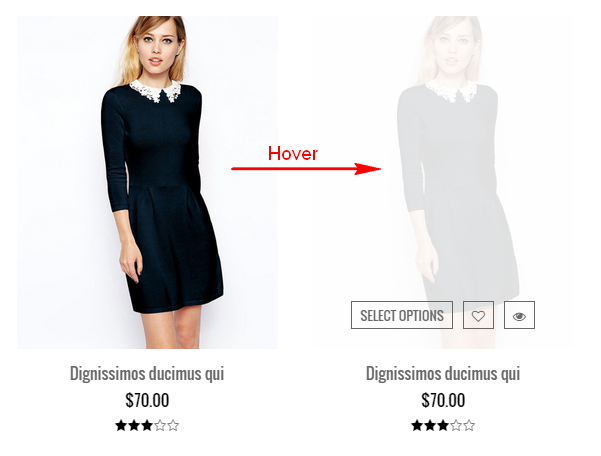Open left product title Dignissimos ducimus qui

(x=147, y=374)
